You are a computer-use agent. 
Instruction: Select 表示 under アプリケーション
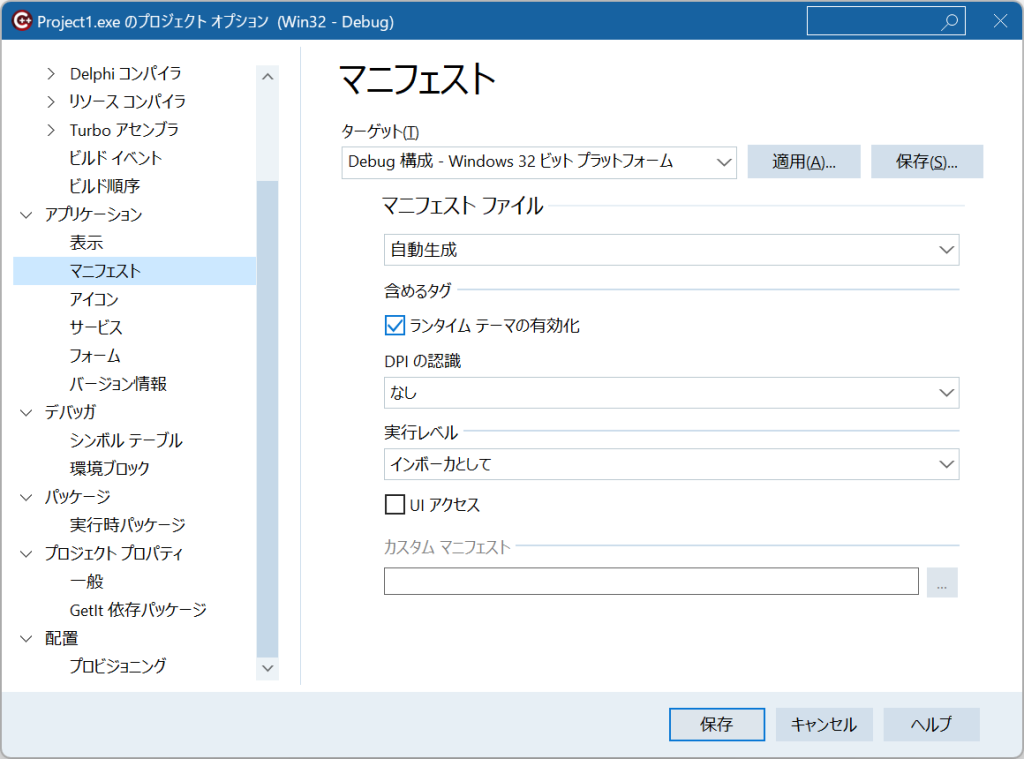coord(86,243)
